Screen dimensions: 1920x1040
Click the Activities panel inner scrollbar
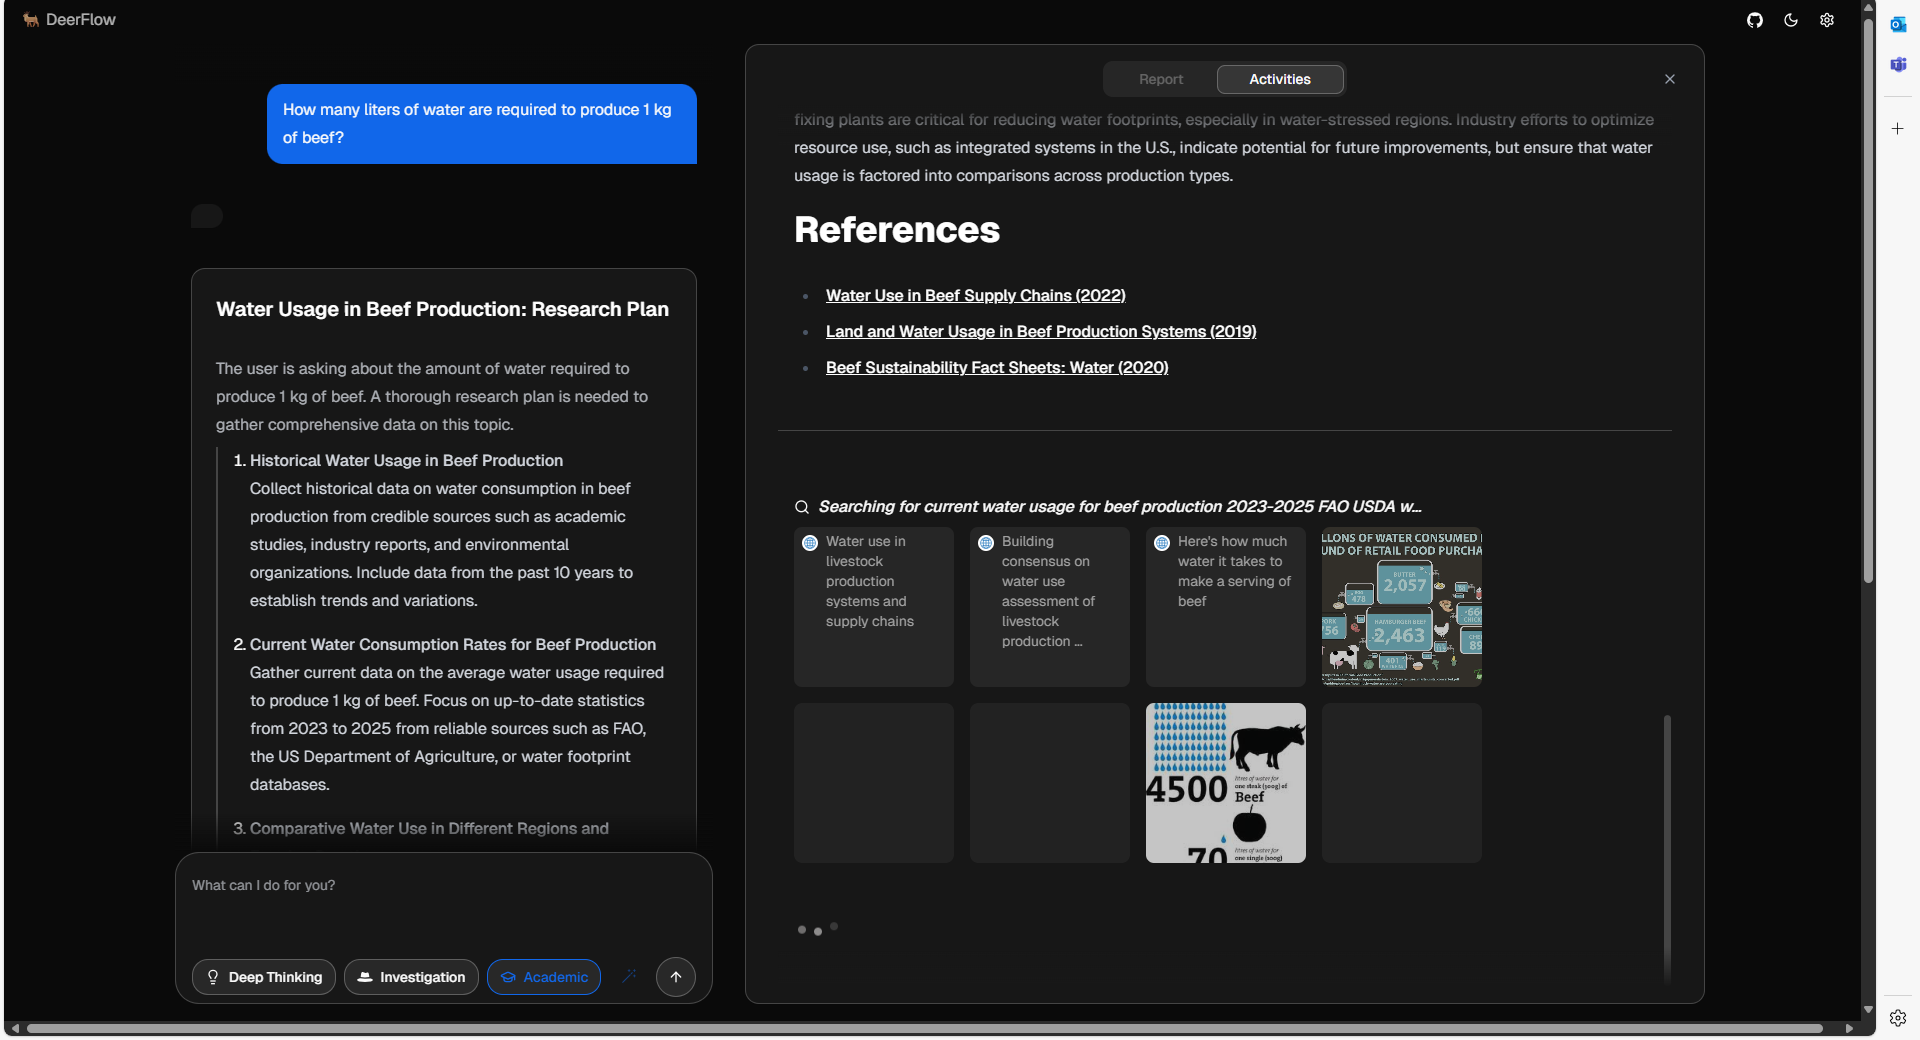tap(1667, 848)
